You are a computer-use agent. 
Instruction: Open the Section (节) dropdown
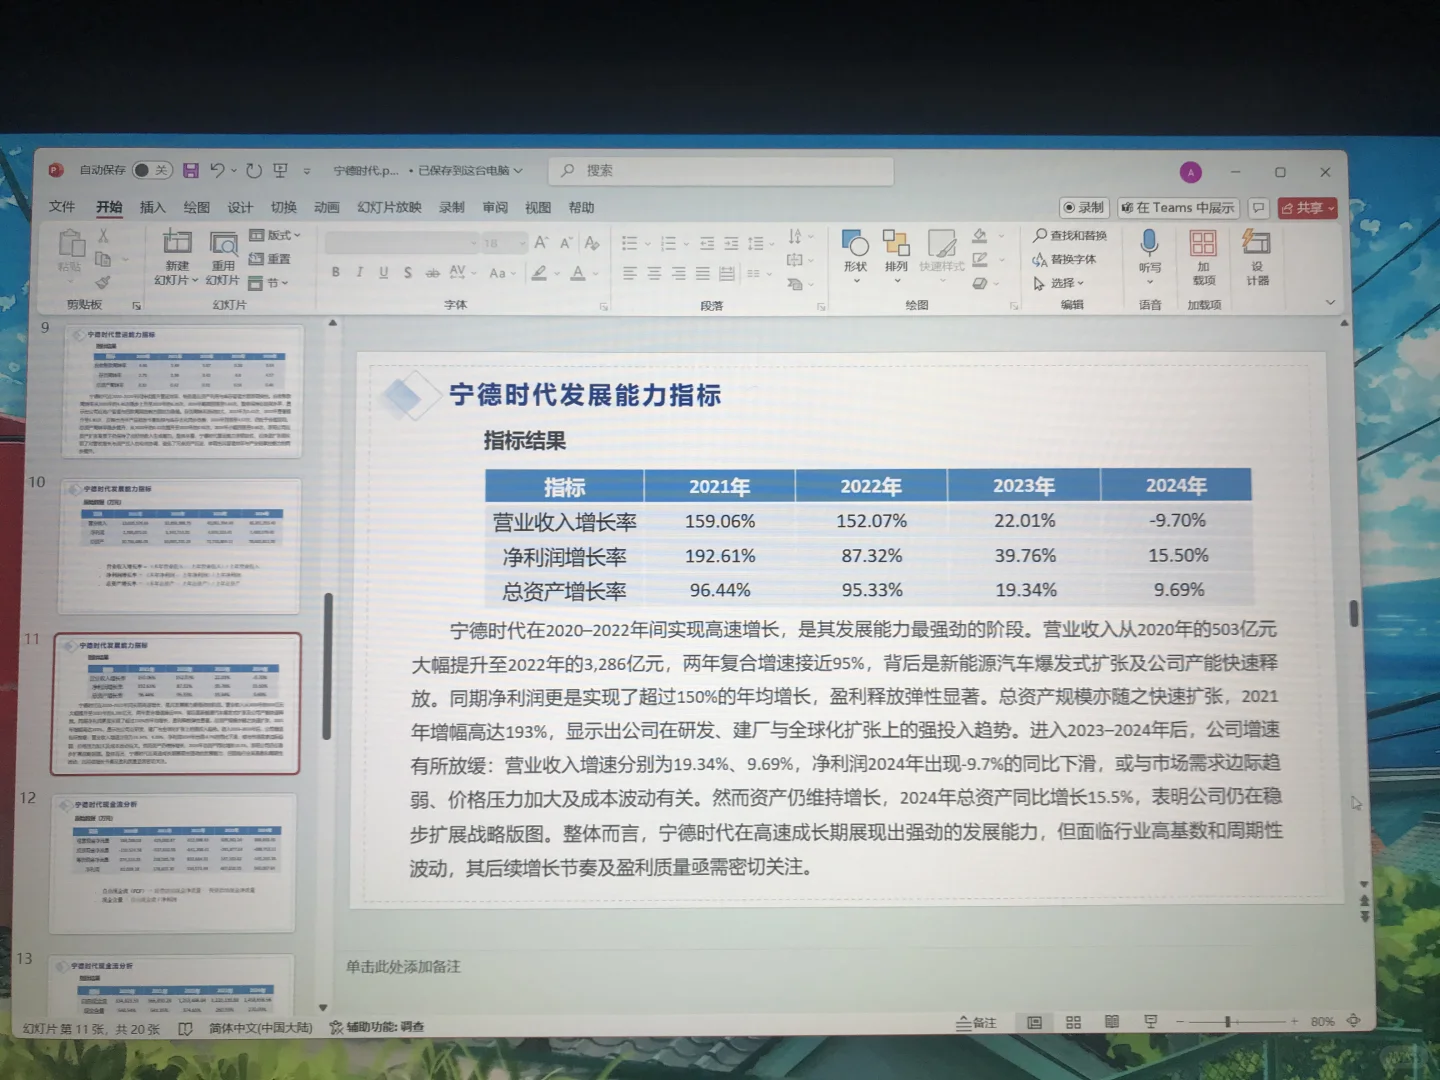point(269,283)
